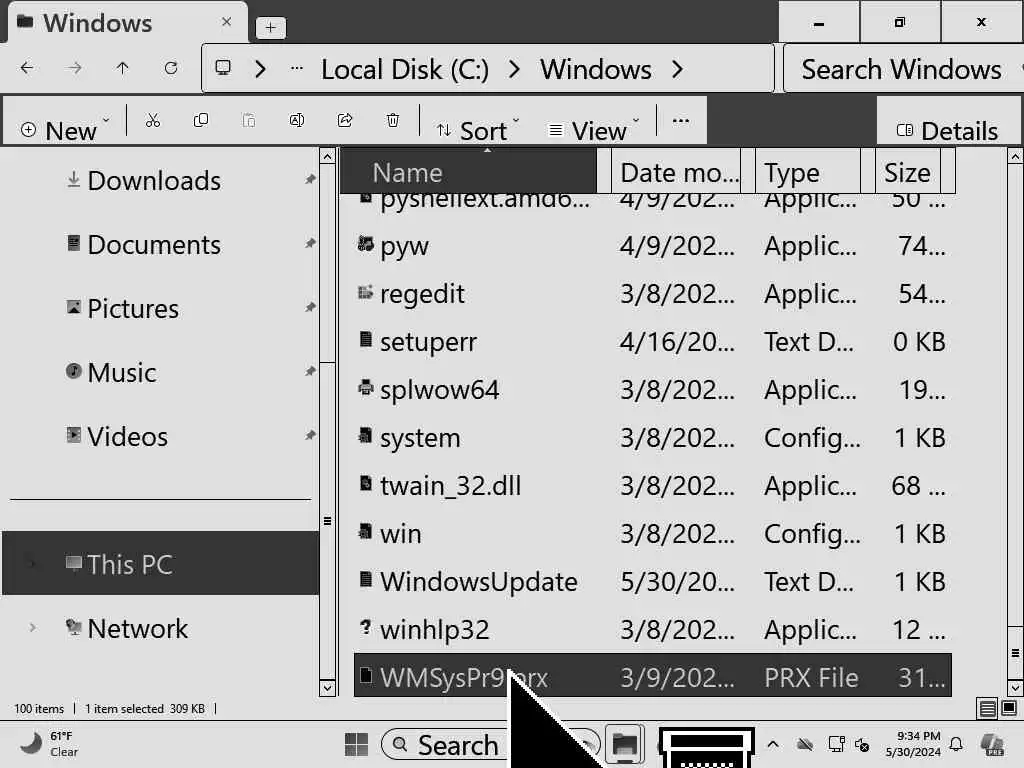
Task: Close the Windows tab
Action: pos(227,22)
